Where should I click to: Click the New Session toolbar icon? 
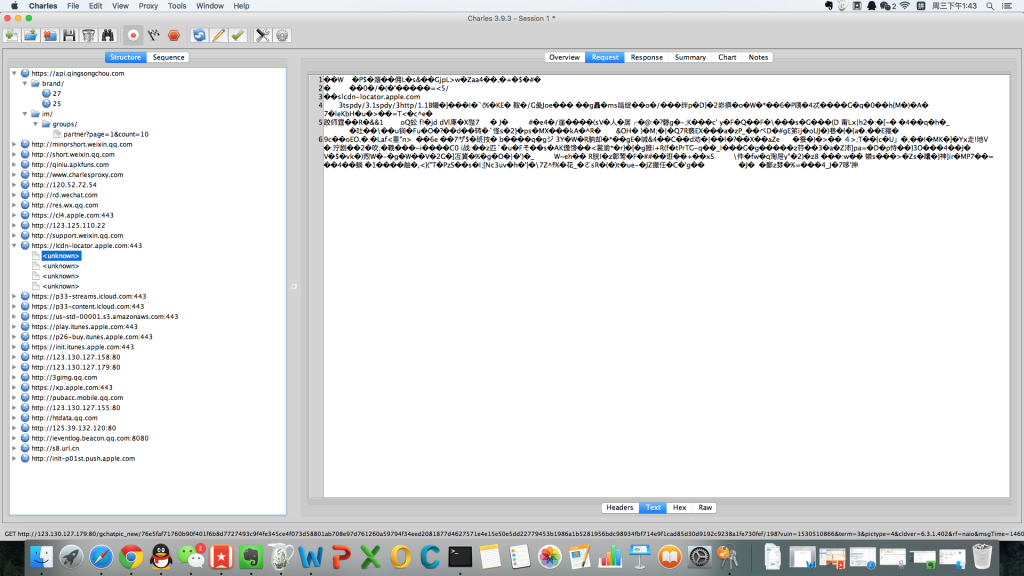[12, 35]
